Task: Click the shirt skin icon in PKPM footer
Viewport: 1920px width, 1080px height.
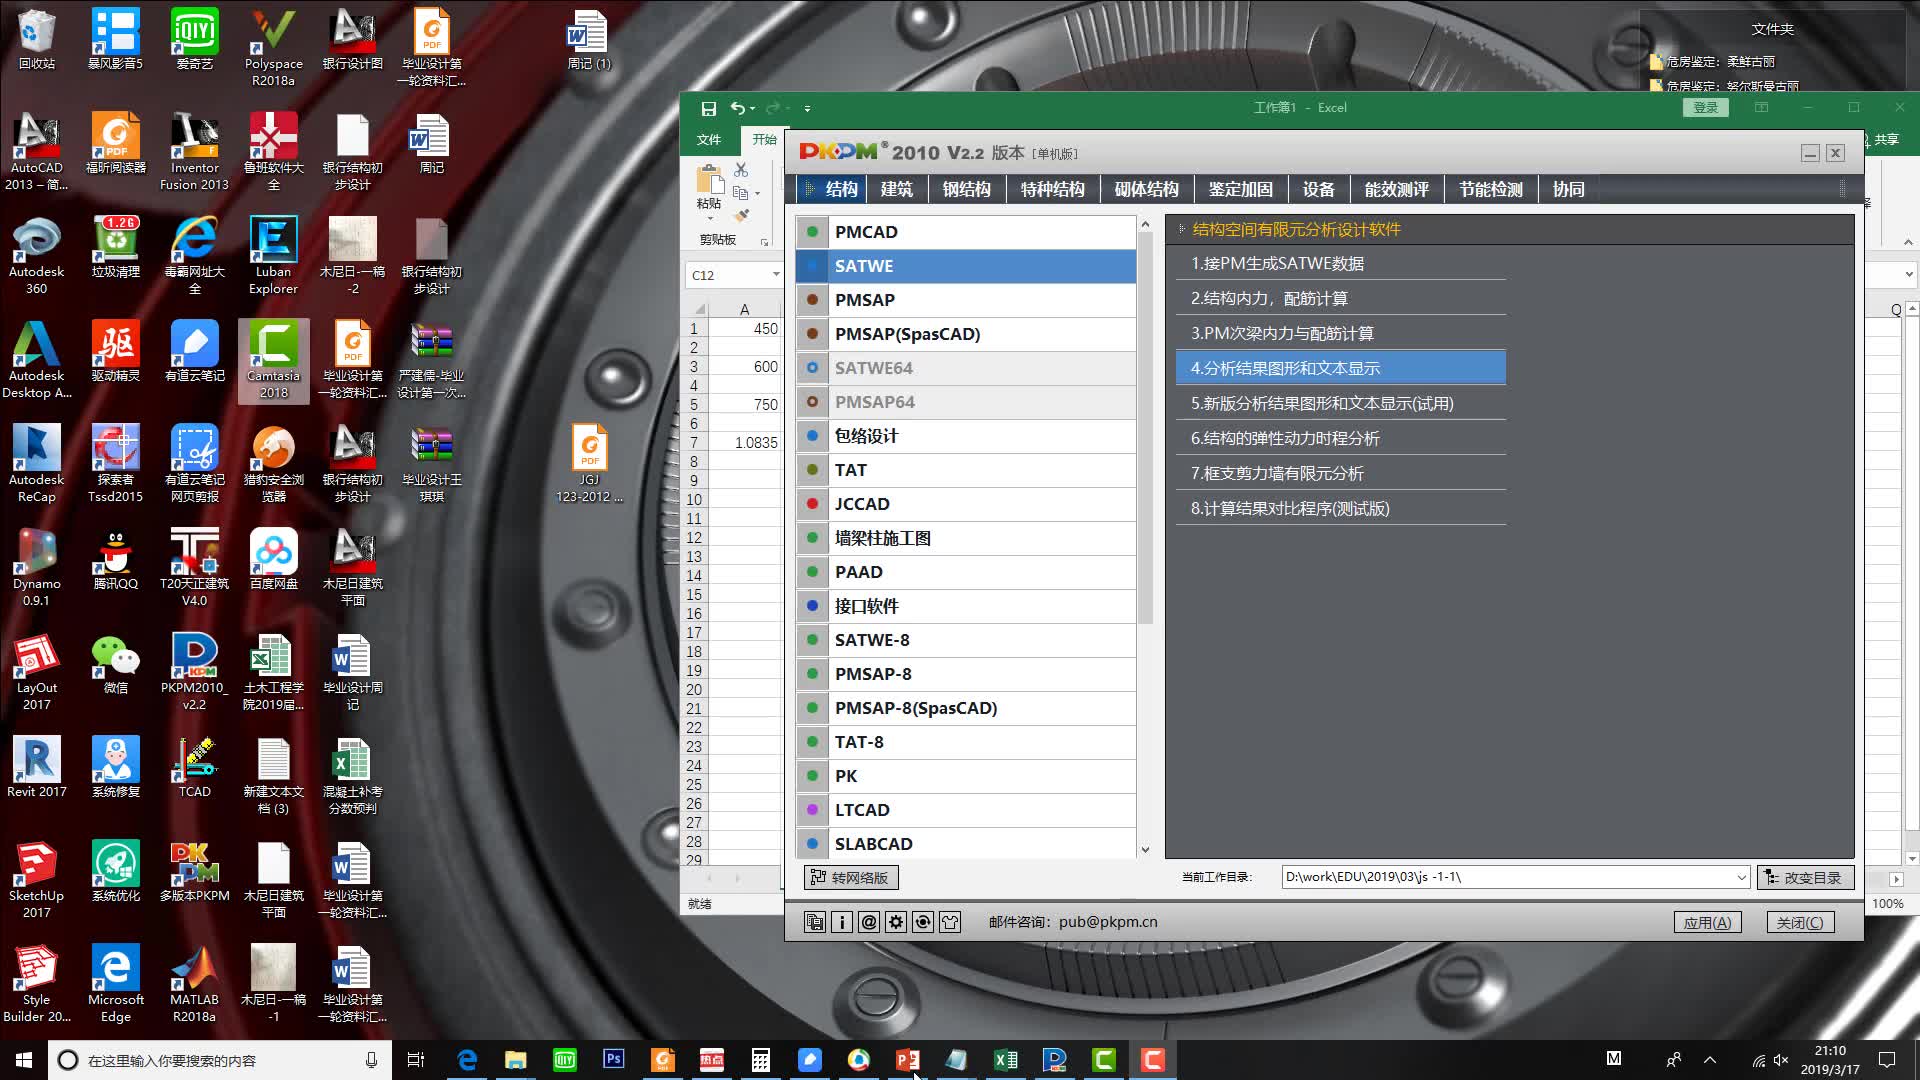Action: 950,922
